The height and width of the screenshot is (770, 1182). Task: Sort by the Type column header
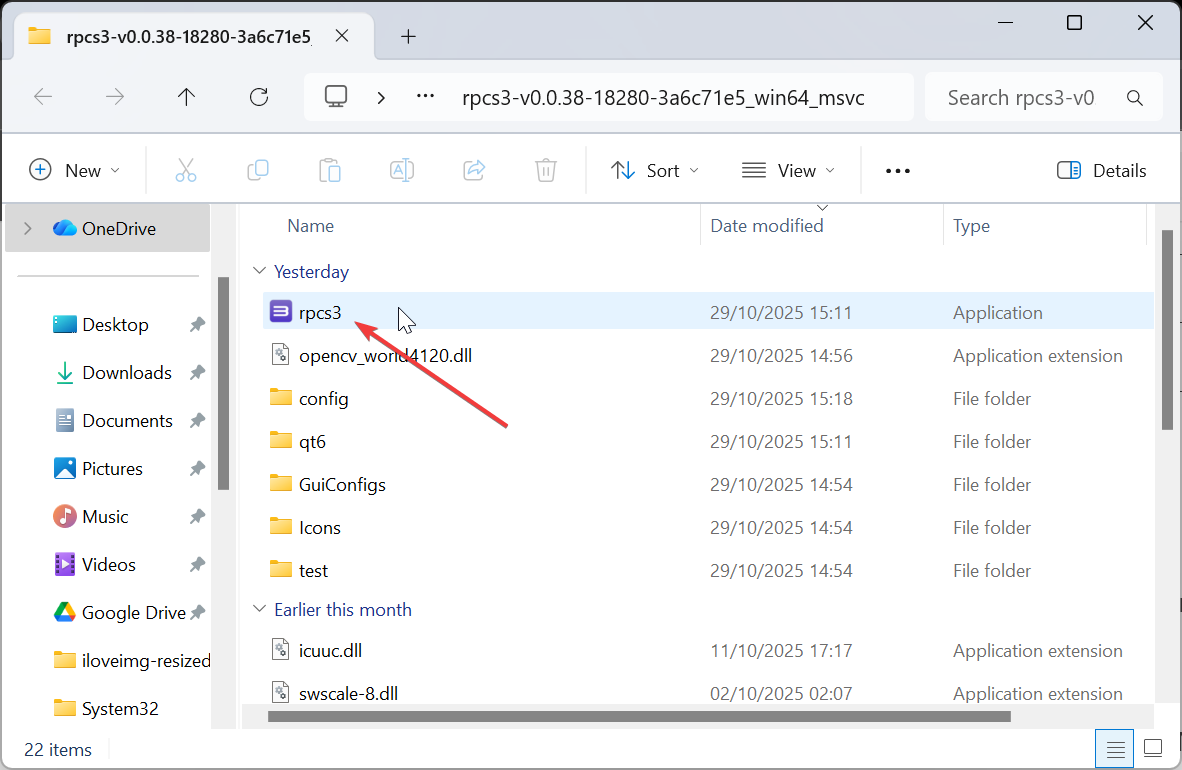(x=971, y=226)
